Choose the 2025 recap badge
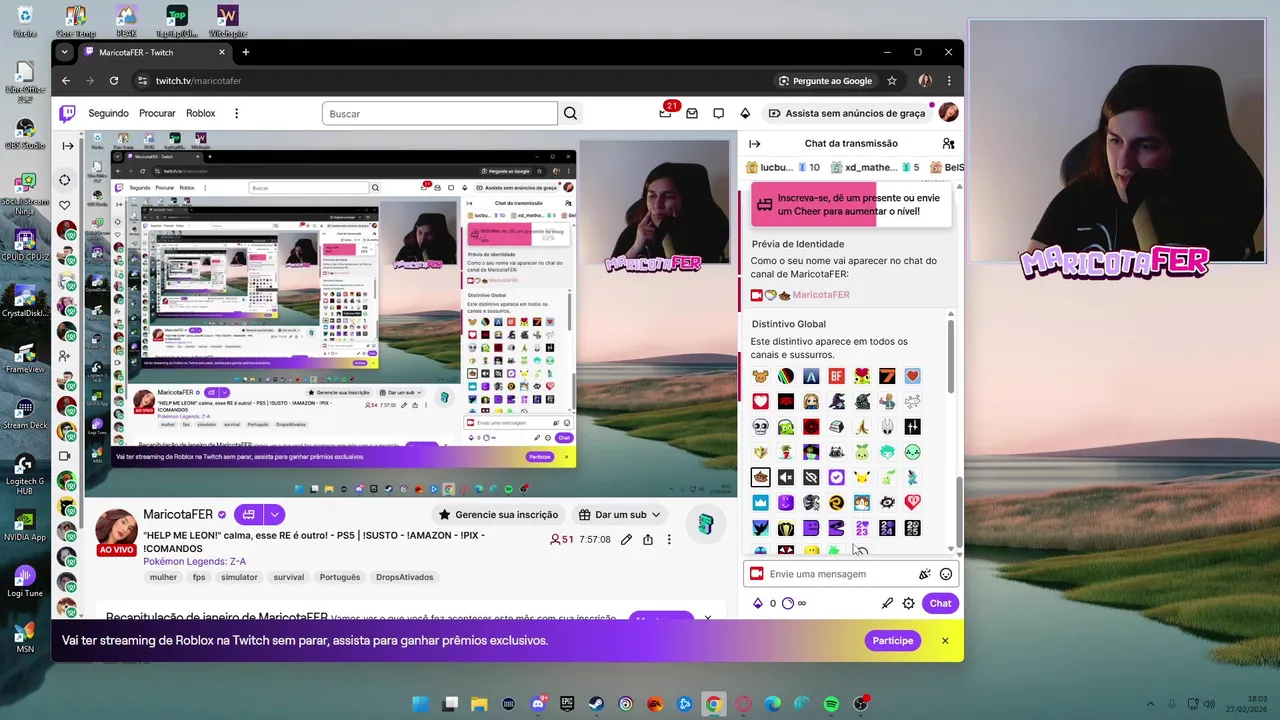Screen dimensions: 1280x720 912,528
